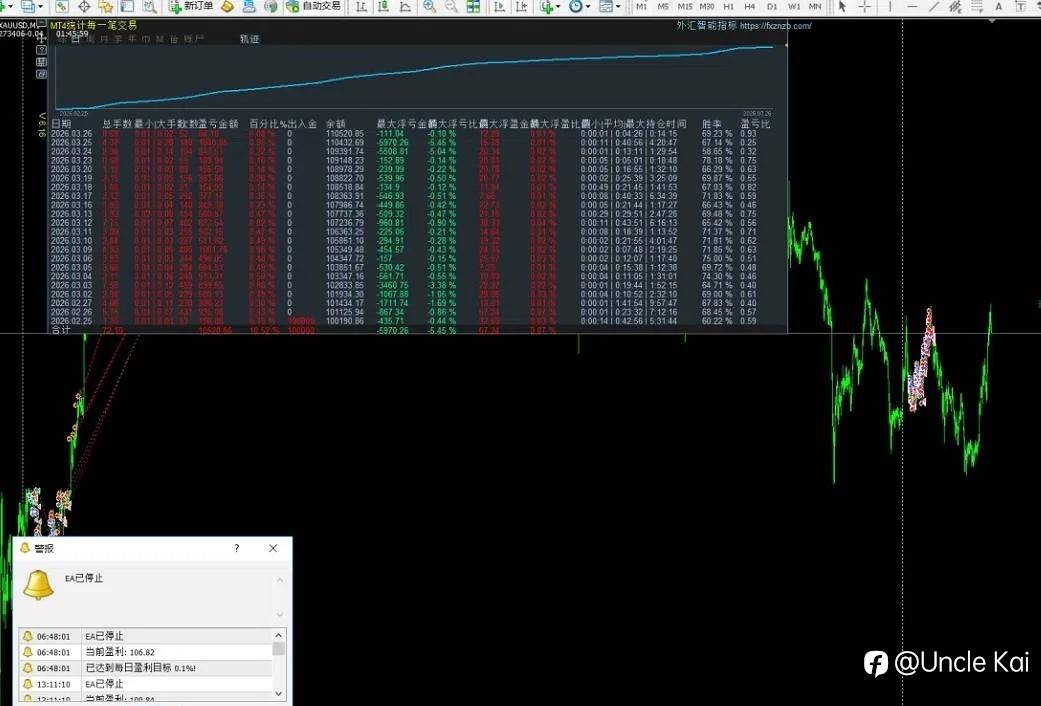Click the help question mark in 警报 dialog
Viewport: 1041px width, 706px height.
click(x=237, y=548)
